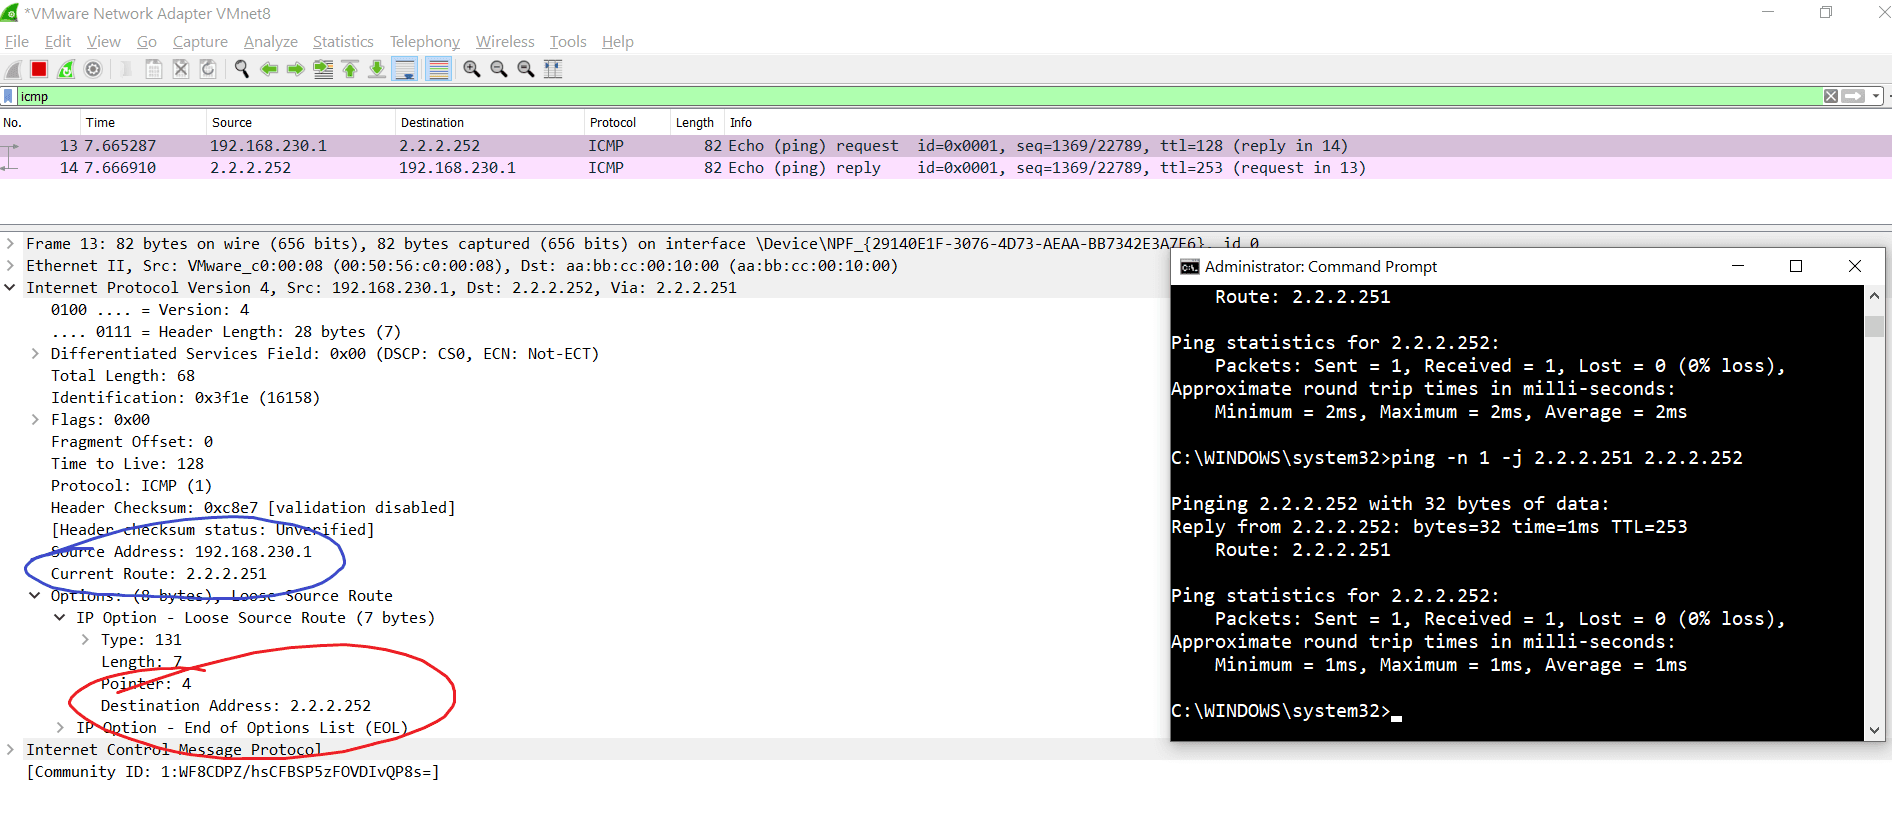The image size is (1892, 814).
Task: Expand Internet Control Message Protocol row
Action: tap(10, 750)
